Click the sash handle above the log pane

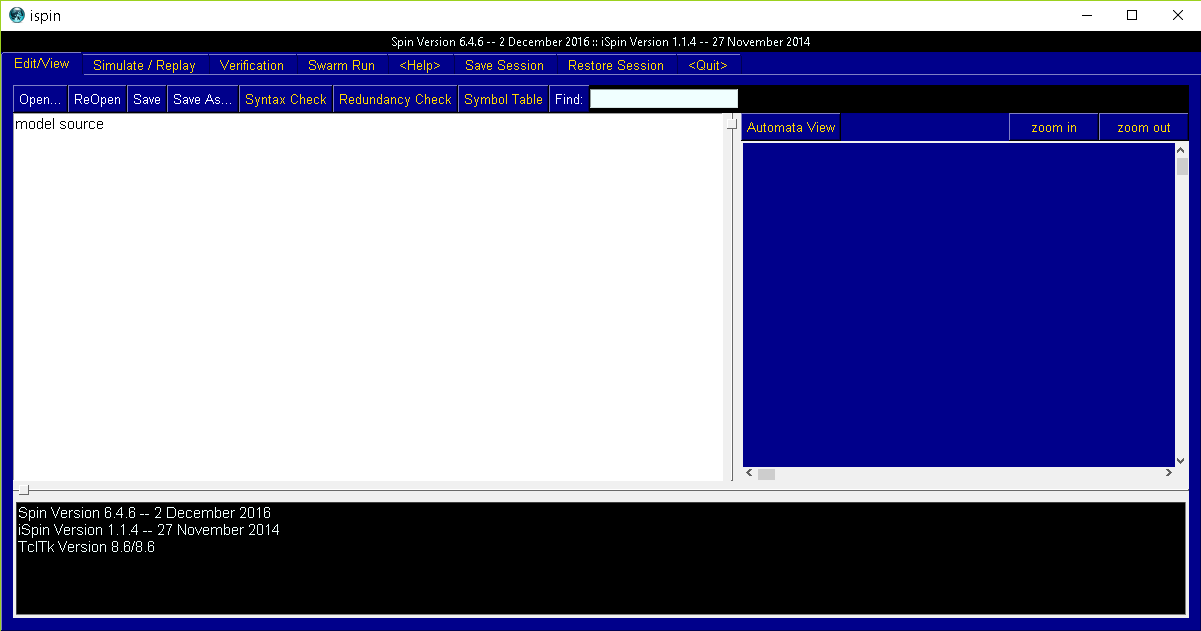coord(24,490)
